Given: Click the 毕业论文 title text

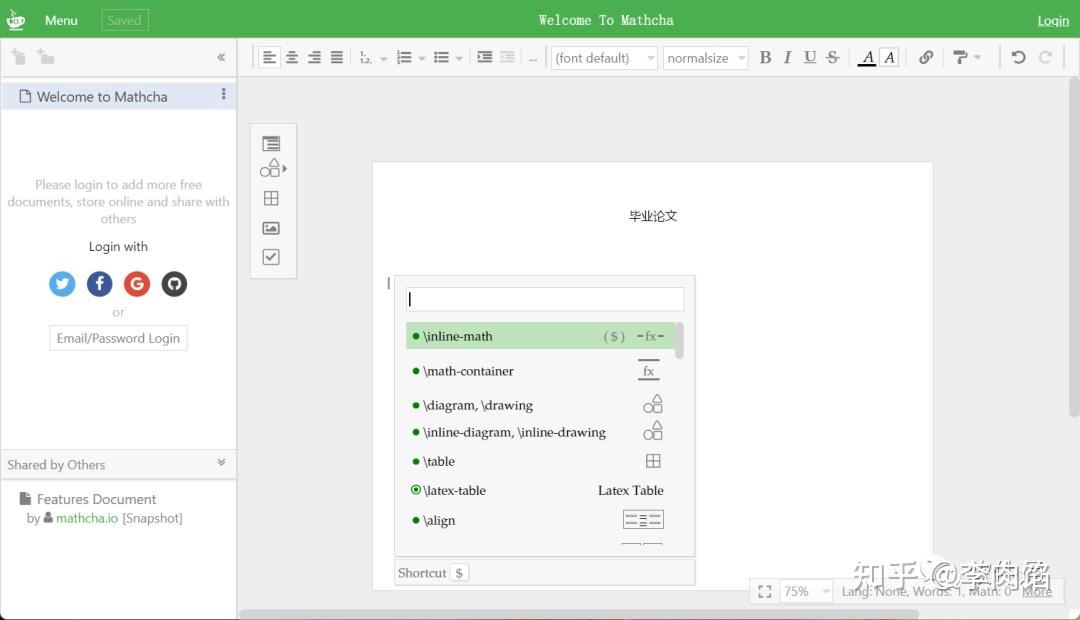Looking at the screenshot, I should coord(653,216).
